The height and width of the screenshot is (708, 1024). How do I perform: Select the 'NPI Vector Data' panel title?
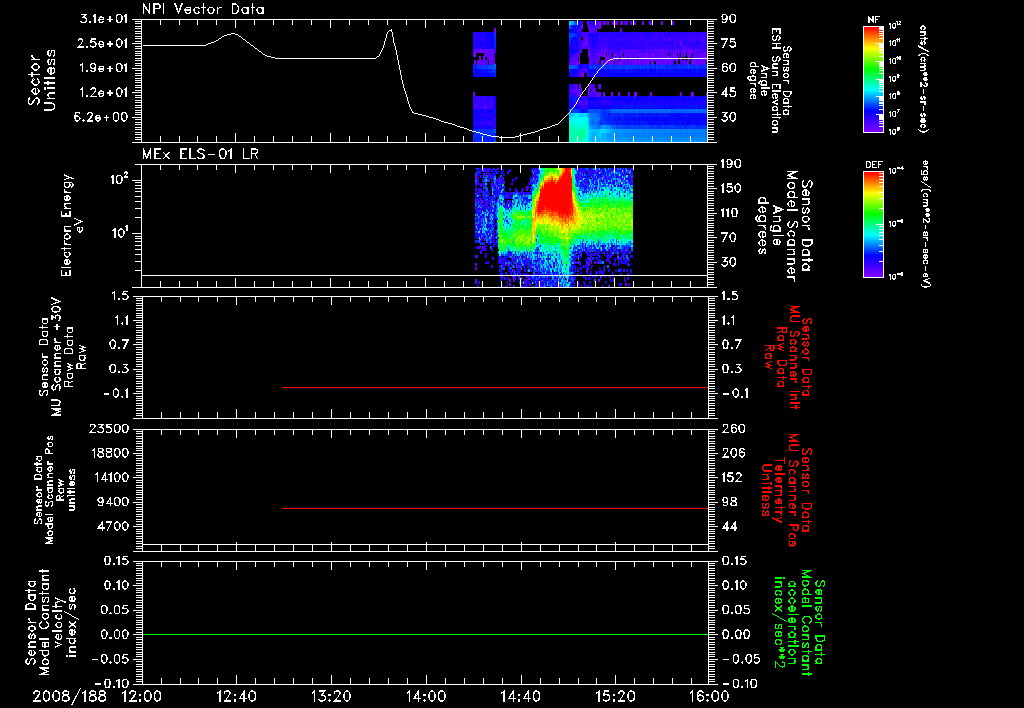(203, 9)
